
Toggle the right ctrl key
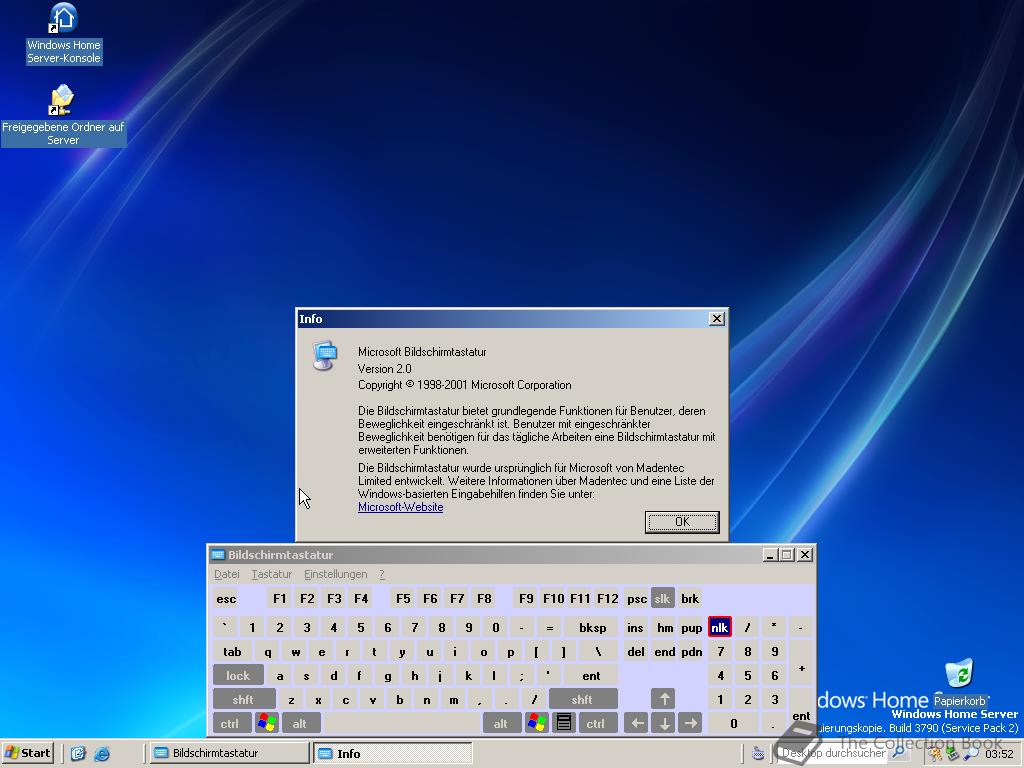pos(596,723)
